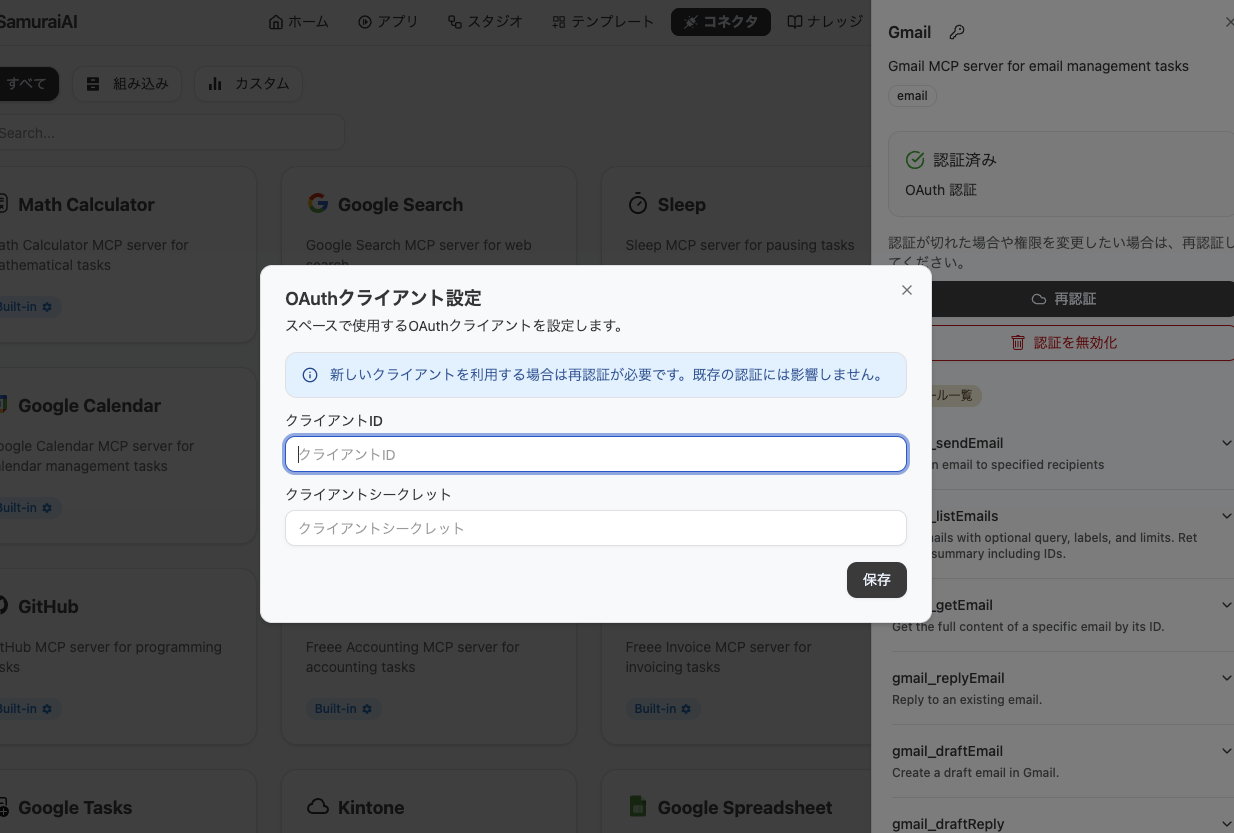Viewport: 1234px width, 833px height.
Task: Click the studio icon in the スタジオ tab
Action: (x=455, y=22)
